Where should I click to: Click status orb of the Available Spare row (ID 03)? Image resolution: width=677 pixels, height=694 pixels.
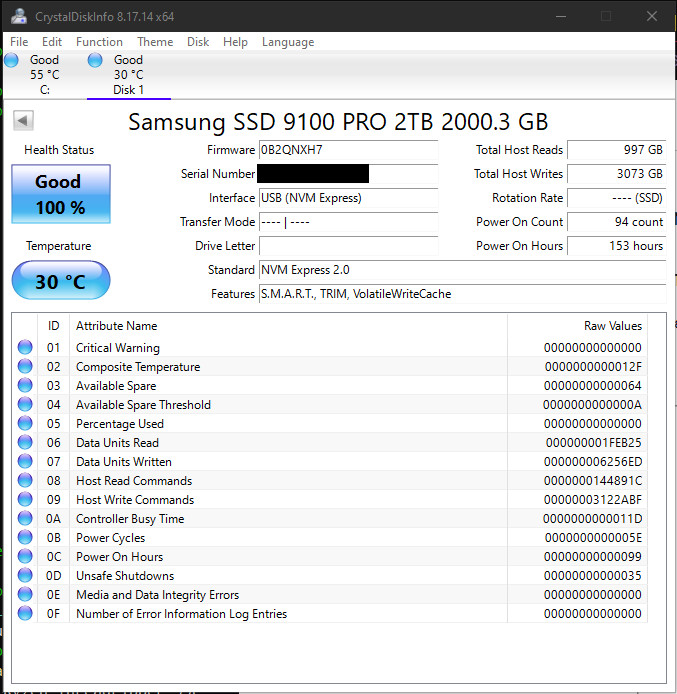[x=25, y=385]
